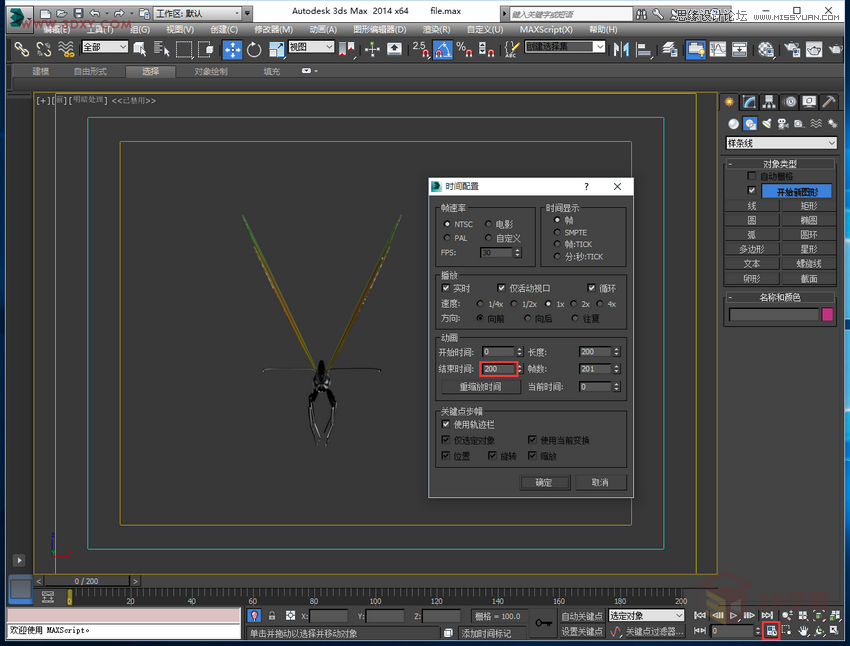
Task: Click the 确定 (OK) button
Action: pos(543,482)
